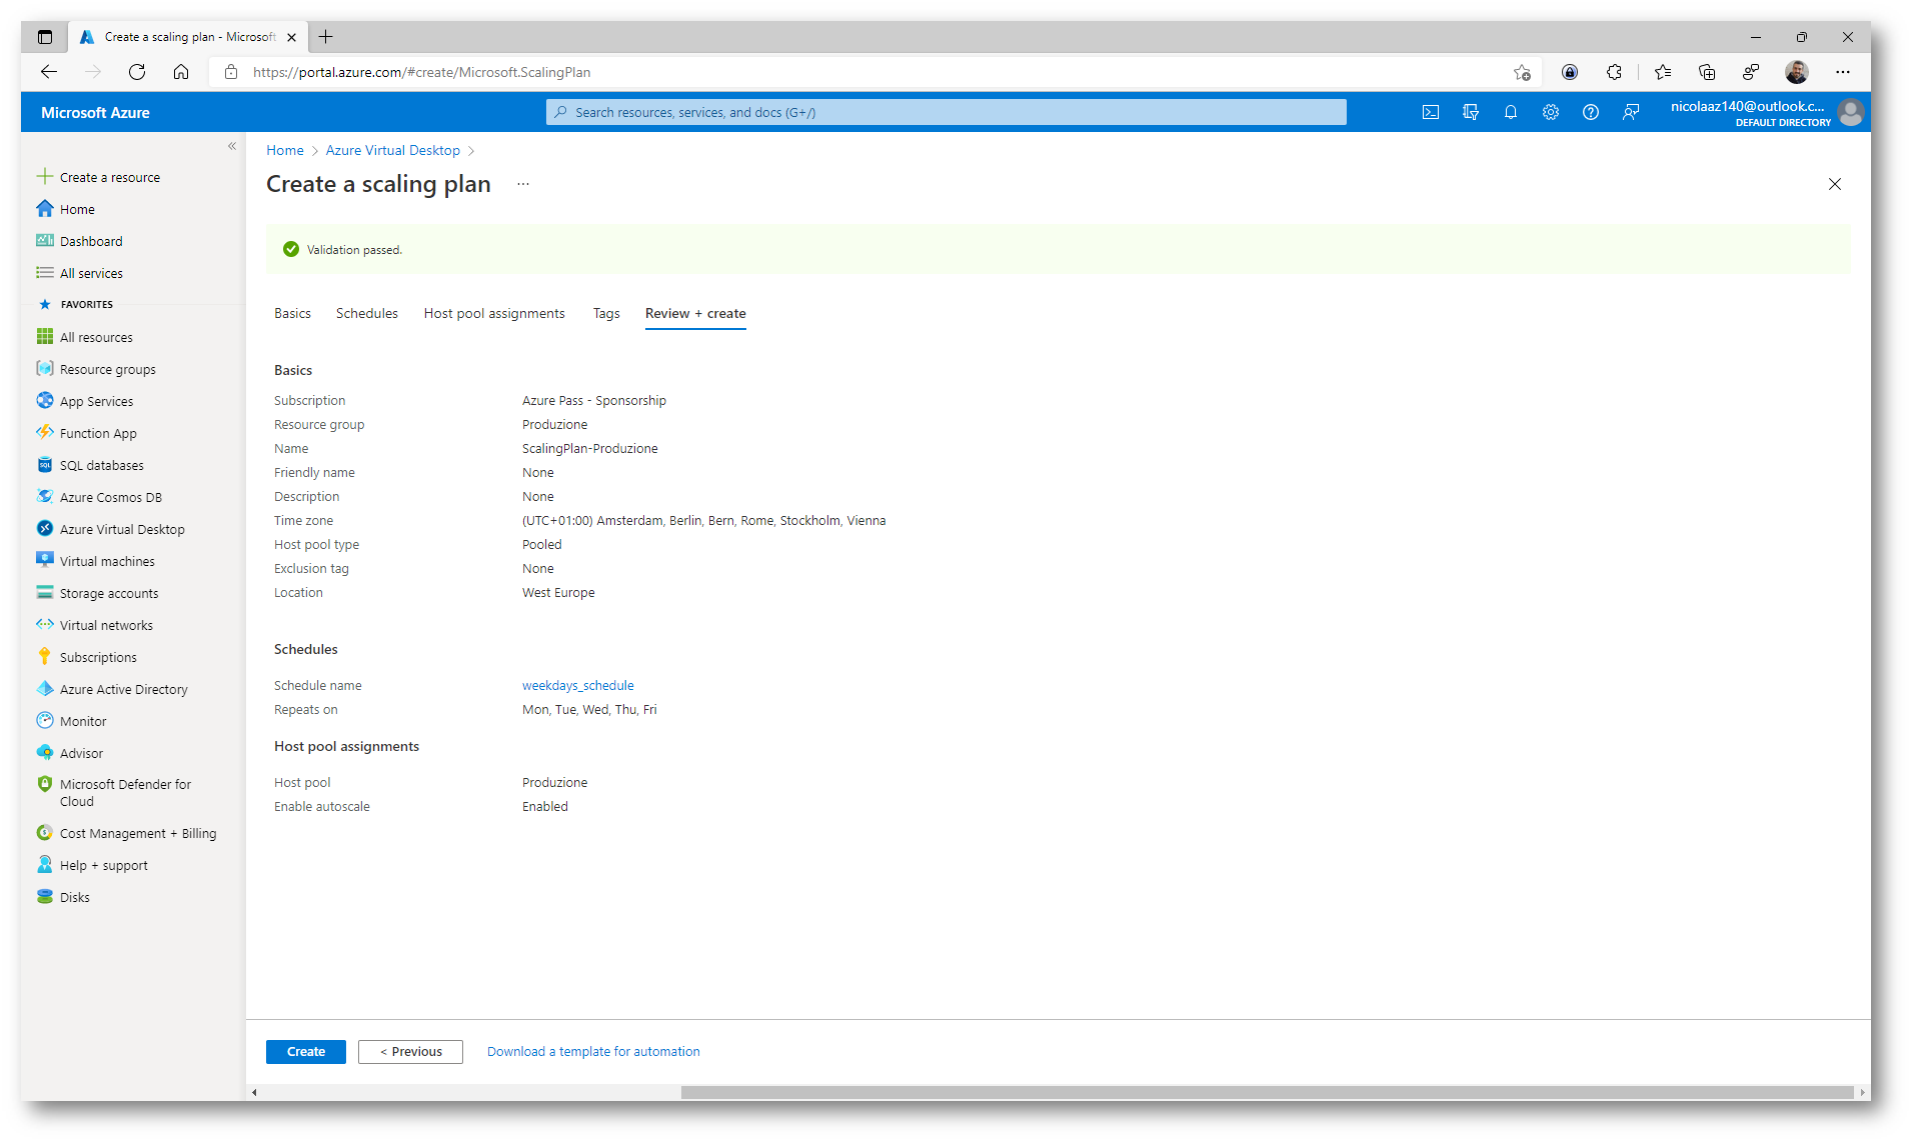Click the Microsoft Azure logo text
Screen dimensions: 1913x1143
tap(95, 113)
